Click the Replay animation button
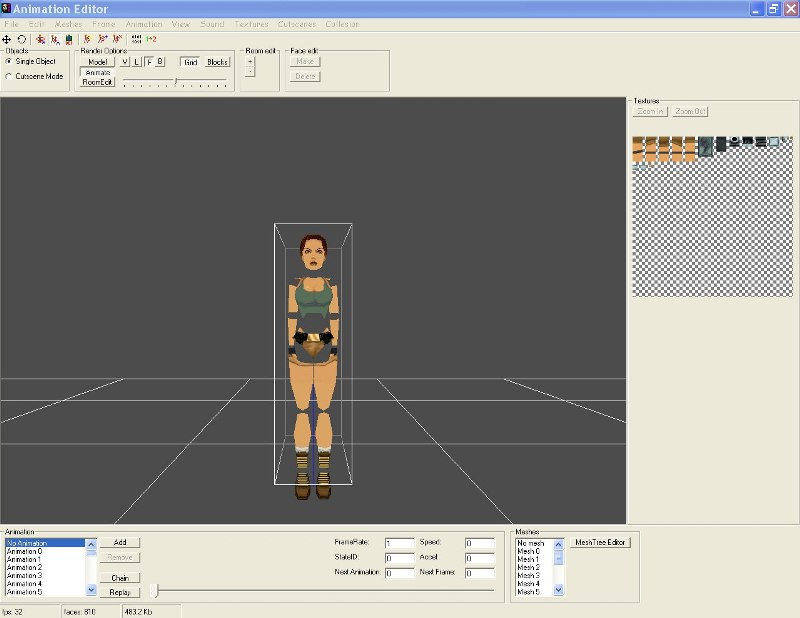 click(x=120, y=592)
